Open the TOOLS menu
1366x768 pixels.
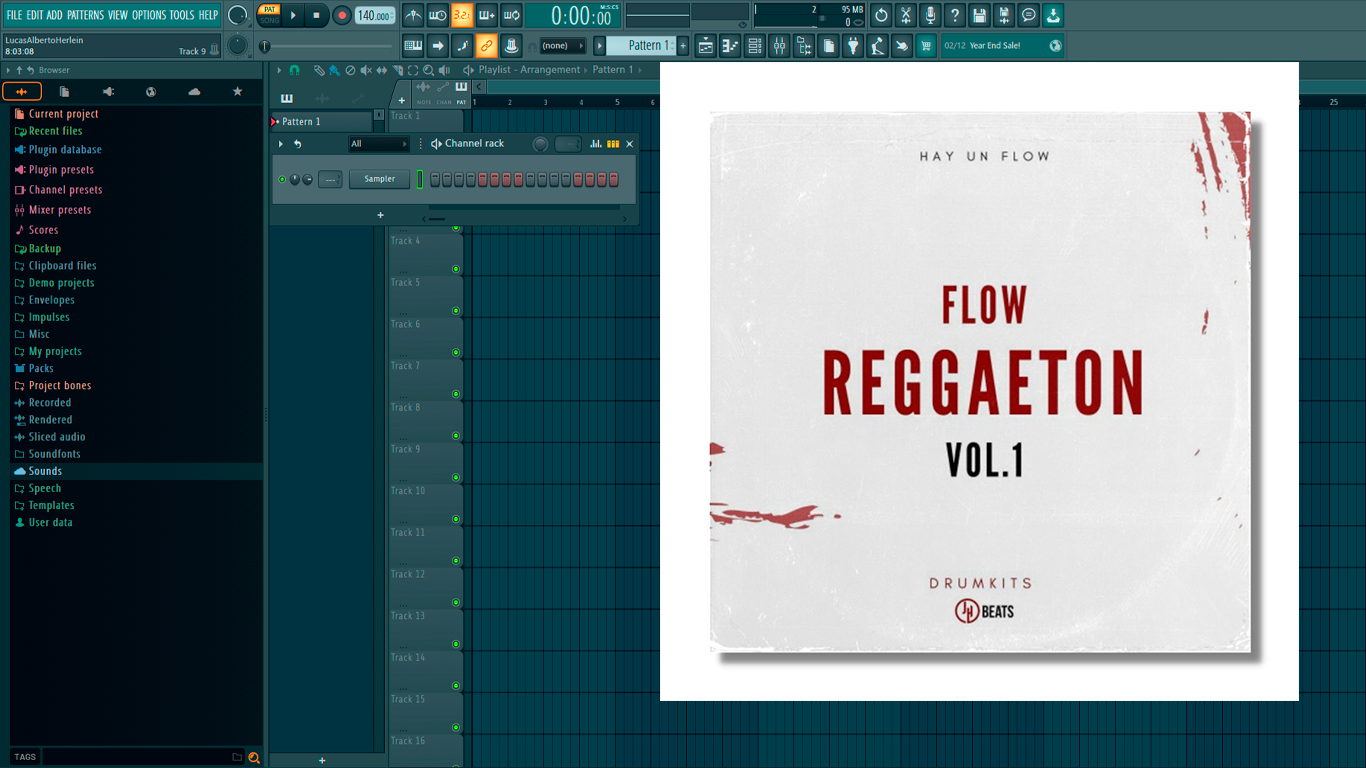pos(182,15)
